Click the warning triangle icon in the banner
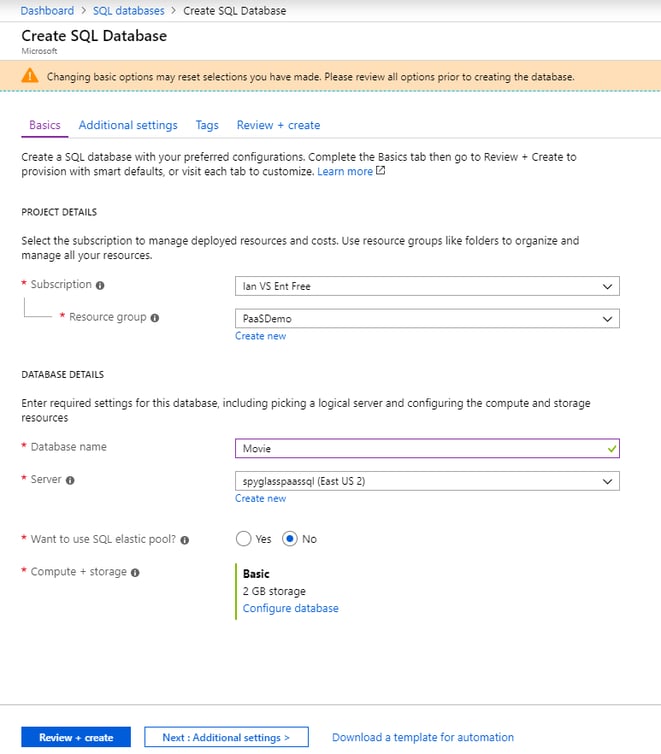Image resolution: width=661 pixels, height=754 pixels. (30, 76)
